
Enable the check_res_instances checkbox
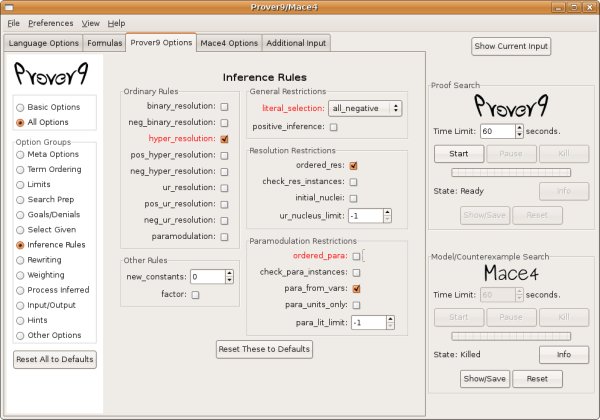[x=353, y=182]
